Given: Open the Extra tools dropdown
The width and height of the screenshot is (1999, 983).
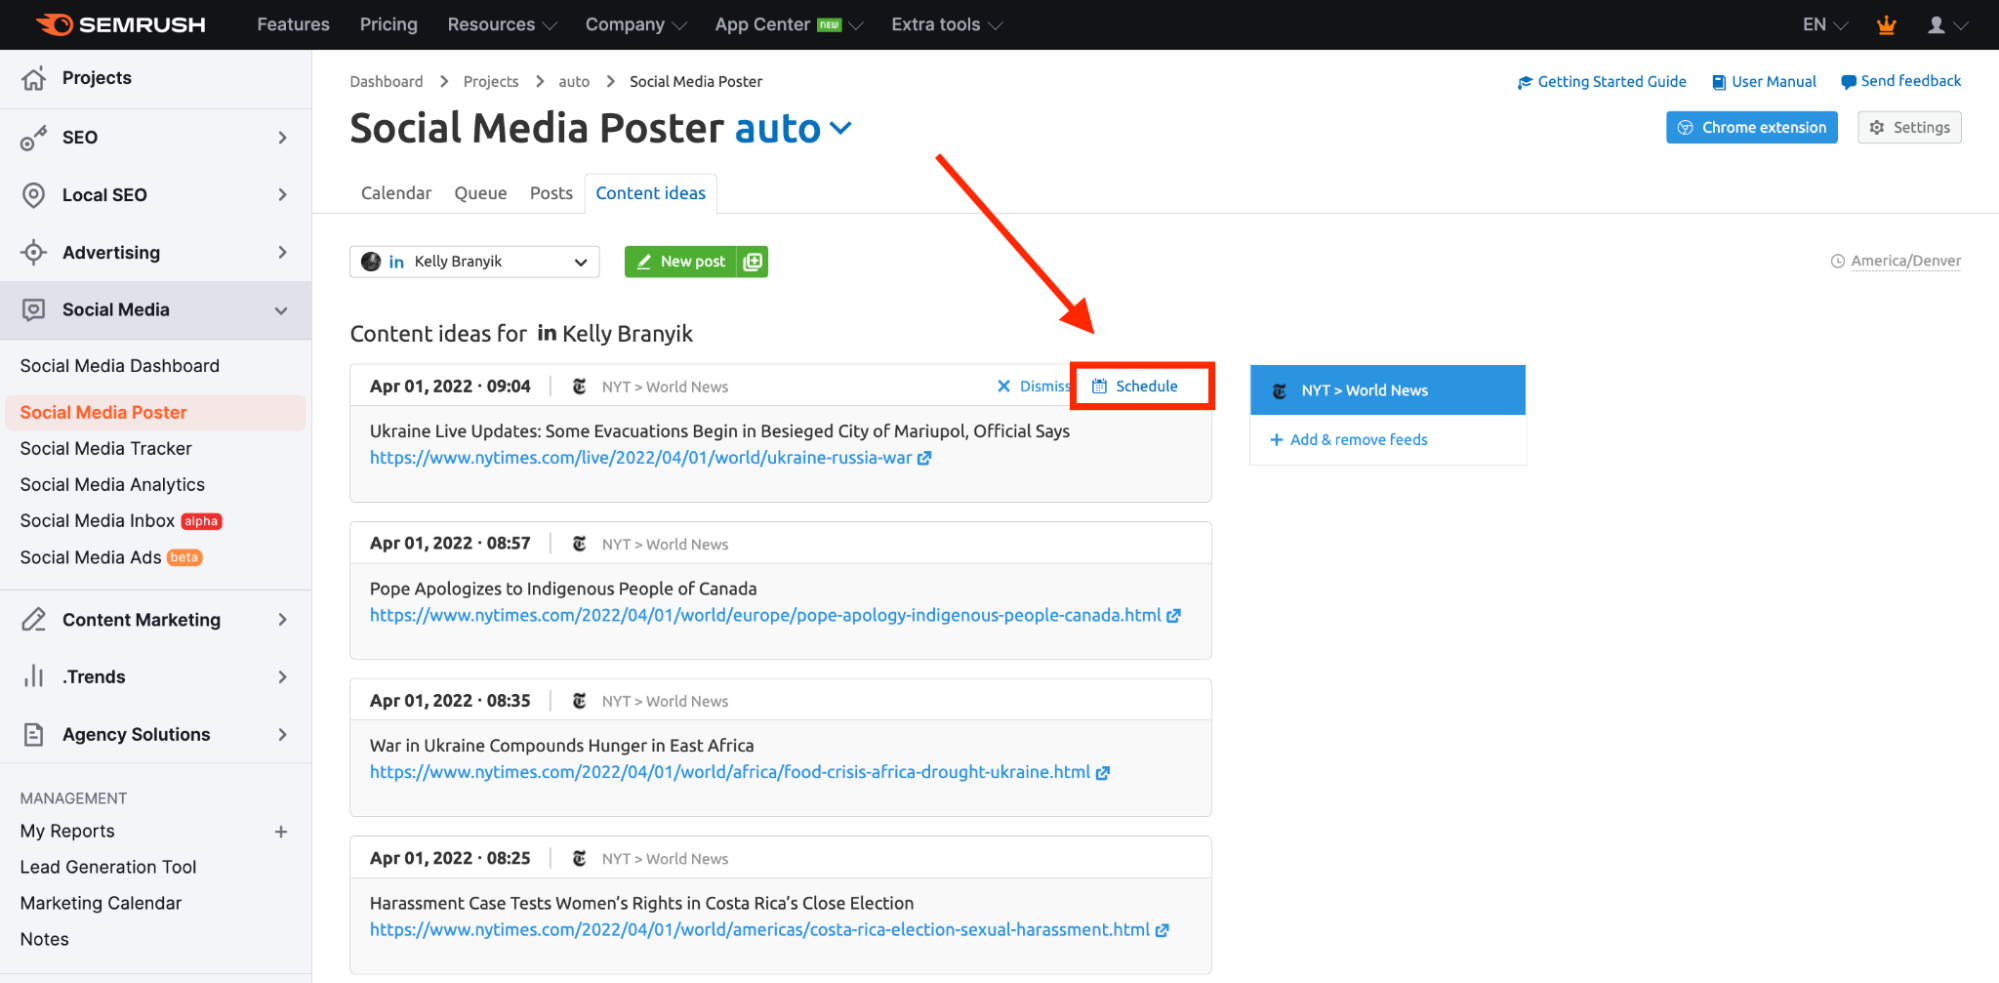Looking at the screenshot, I should click(x=947, y=24).
